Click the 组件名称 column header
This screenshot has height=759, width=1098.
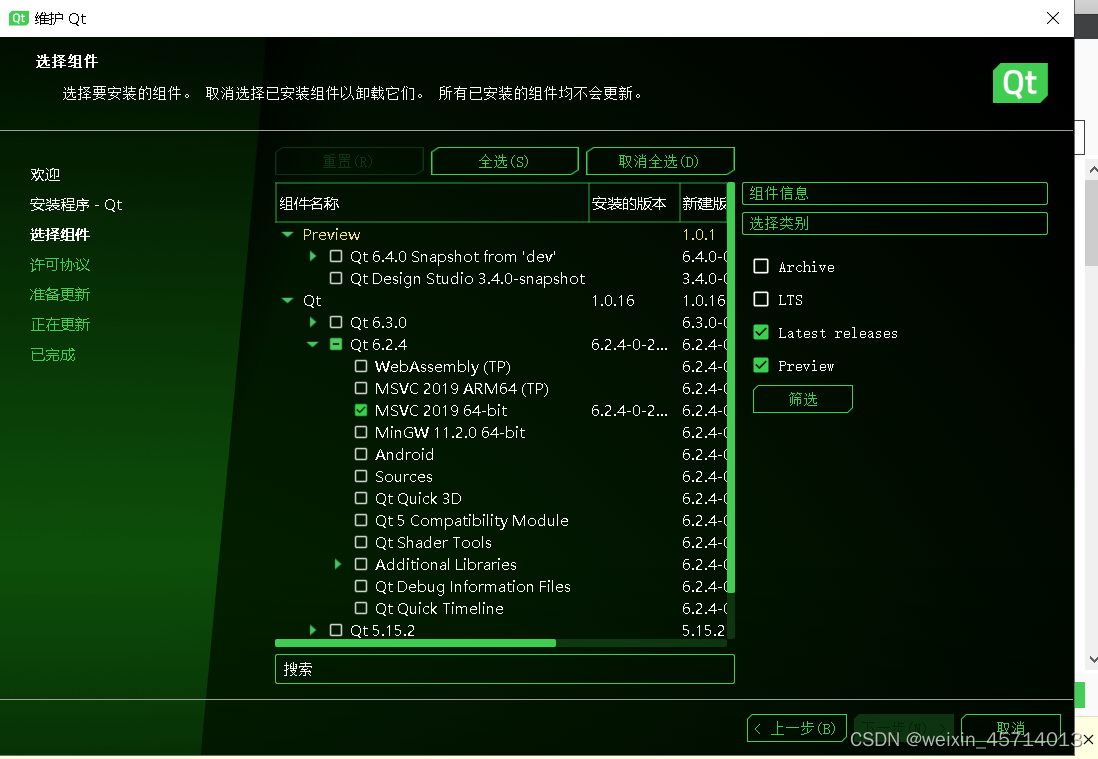432,203
